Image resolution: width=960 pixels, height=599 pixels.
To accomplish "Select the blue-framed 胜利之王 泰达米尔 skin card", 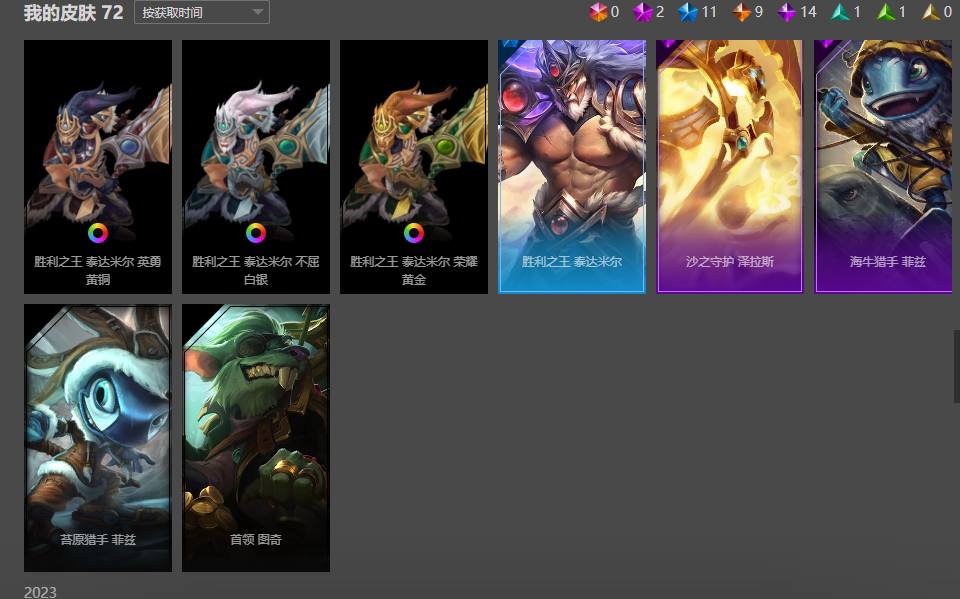I will (572, 167).
